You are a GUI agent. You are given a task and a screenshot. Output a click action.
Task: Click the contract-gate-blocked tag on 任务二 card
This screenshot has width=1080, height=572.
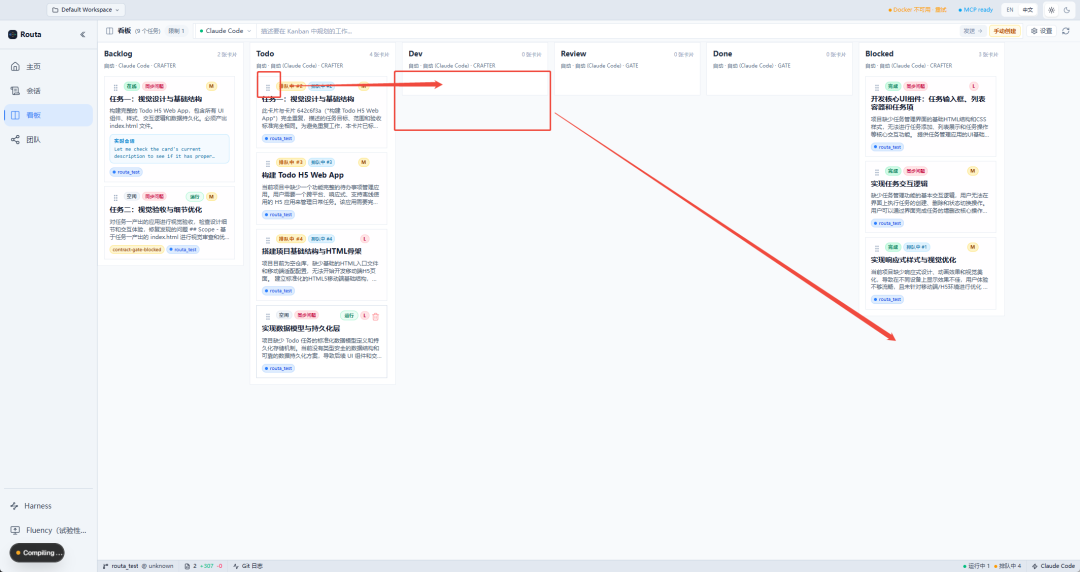[x=136, y=249]
